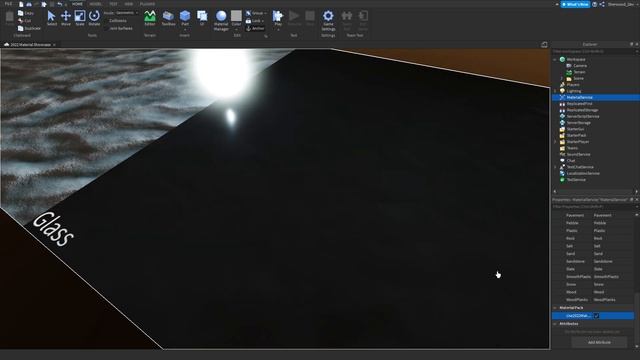This screenshot has width=640, height=360.
Task: Switch to the TEST ribbon tab
Action: (113, 4)
